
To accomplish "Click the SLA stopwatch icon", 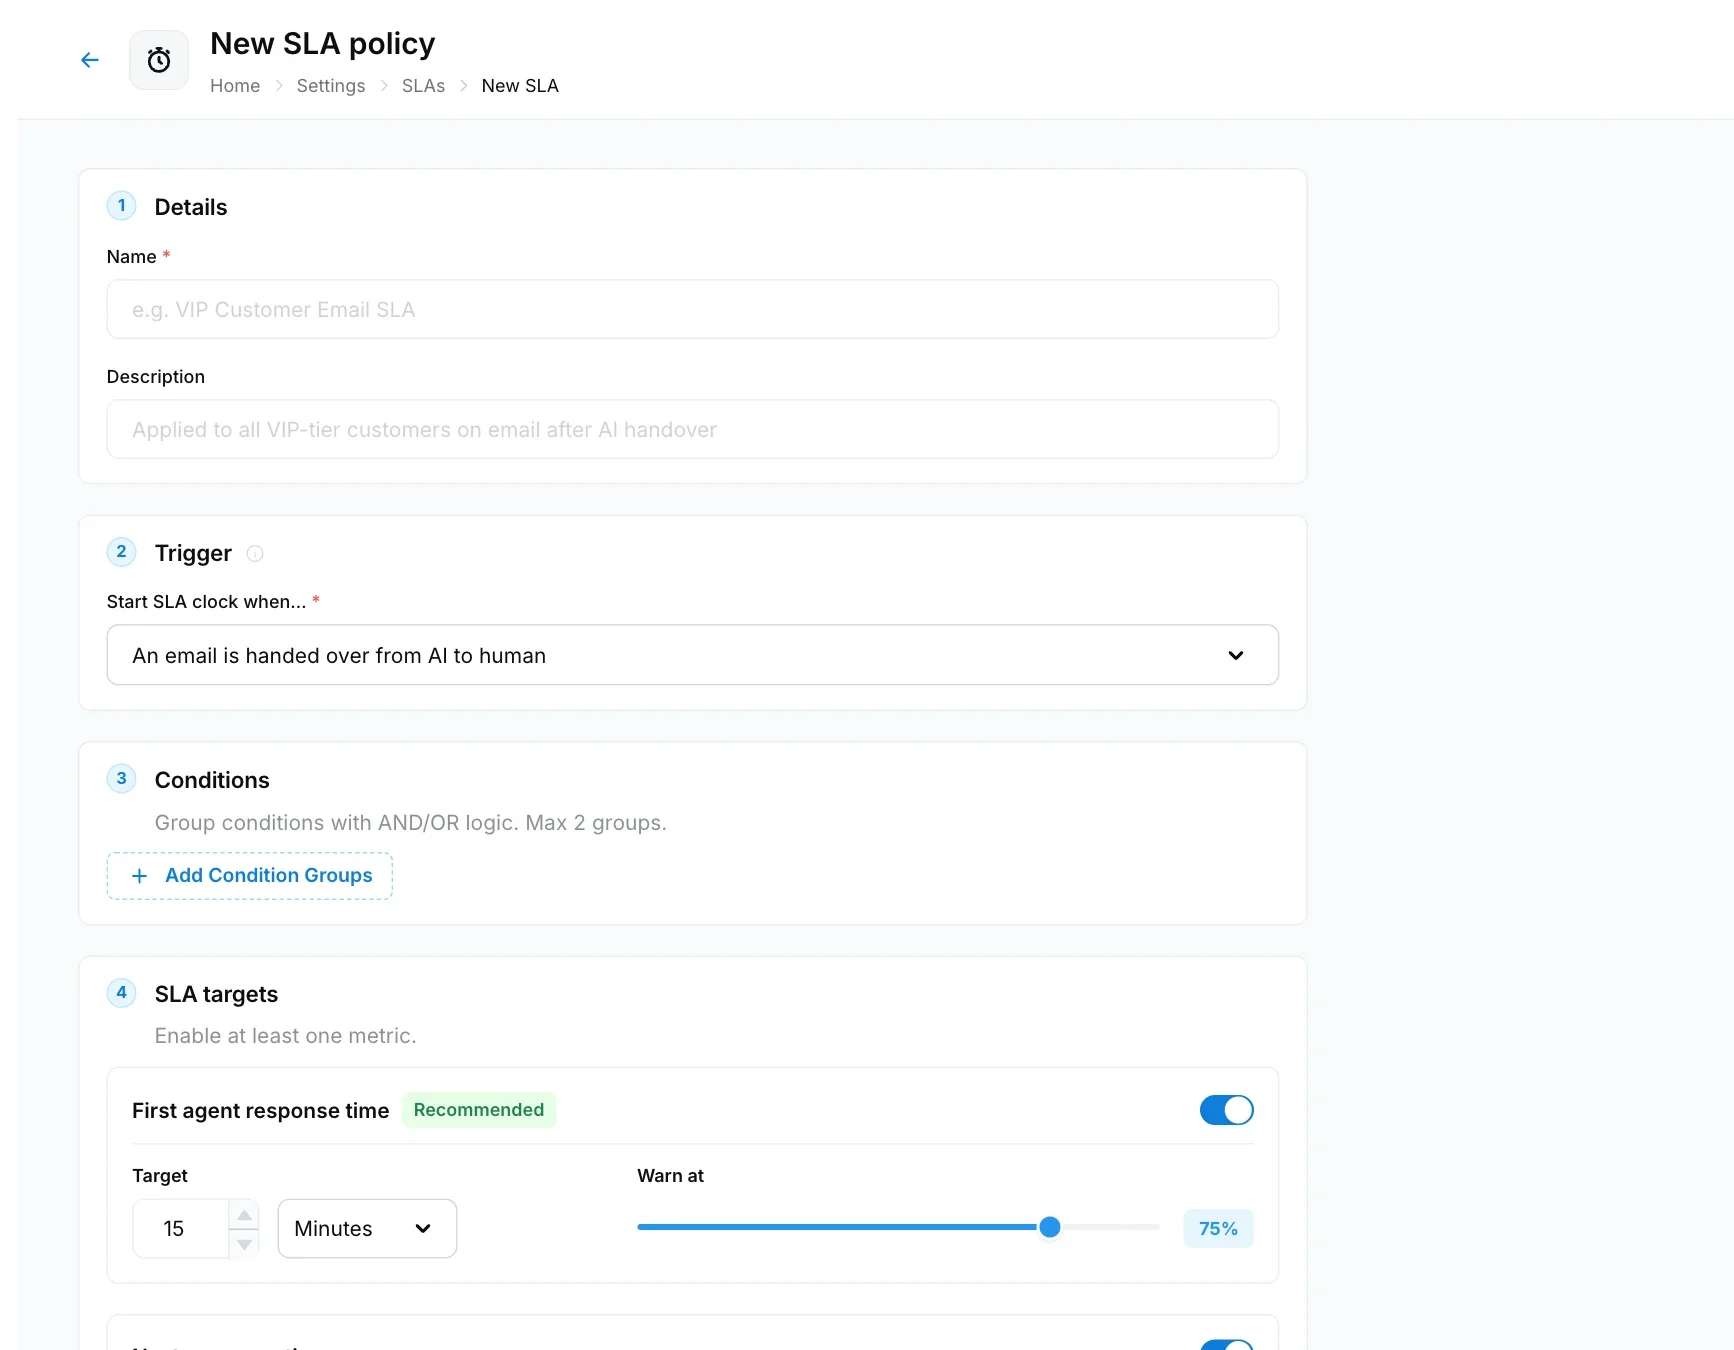I will tap(159, 60).
